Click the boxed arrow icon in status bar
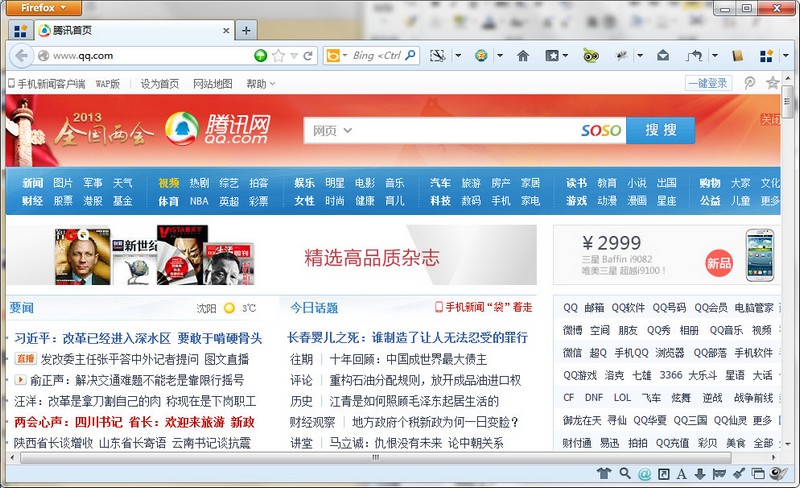This screenshot has width=800, height=488. point(663,474)
